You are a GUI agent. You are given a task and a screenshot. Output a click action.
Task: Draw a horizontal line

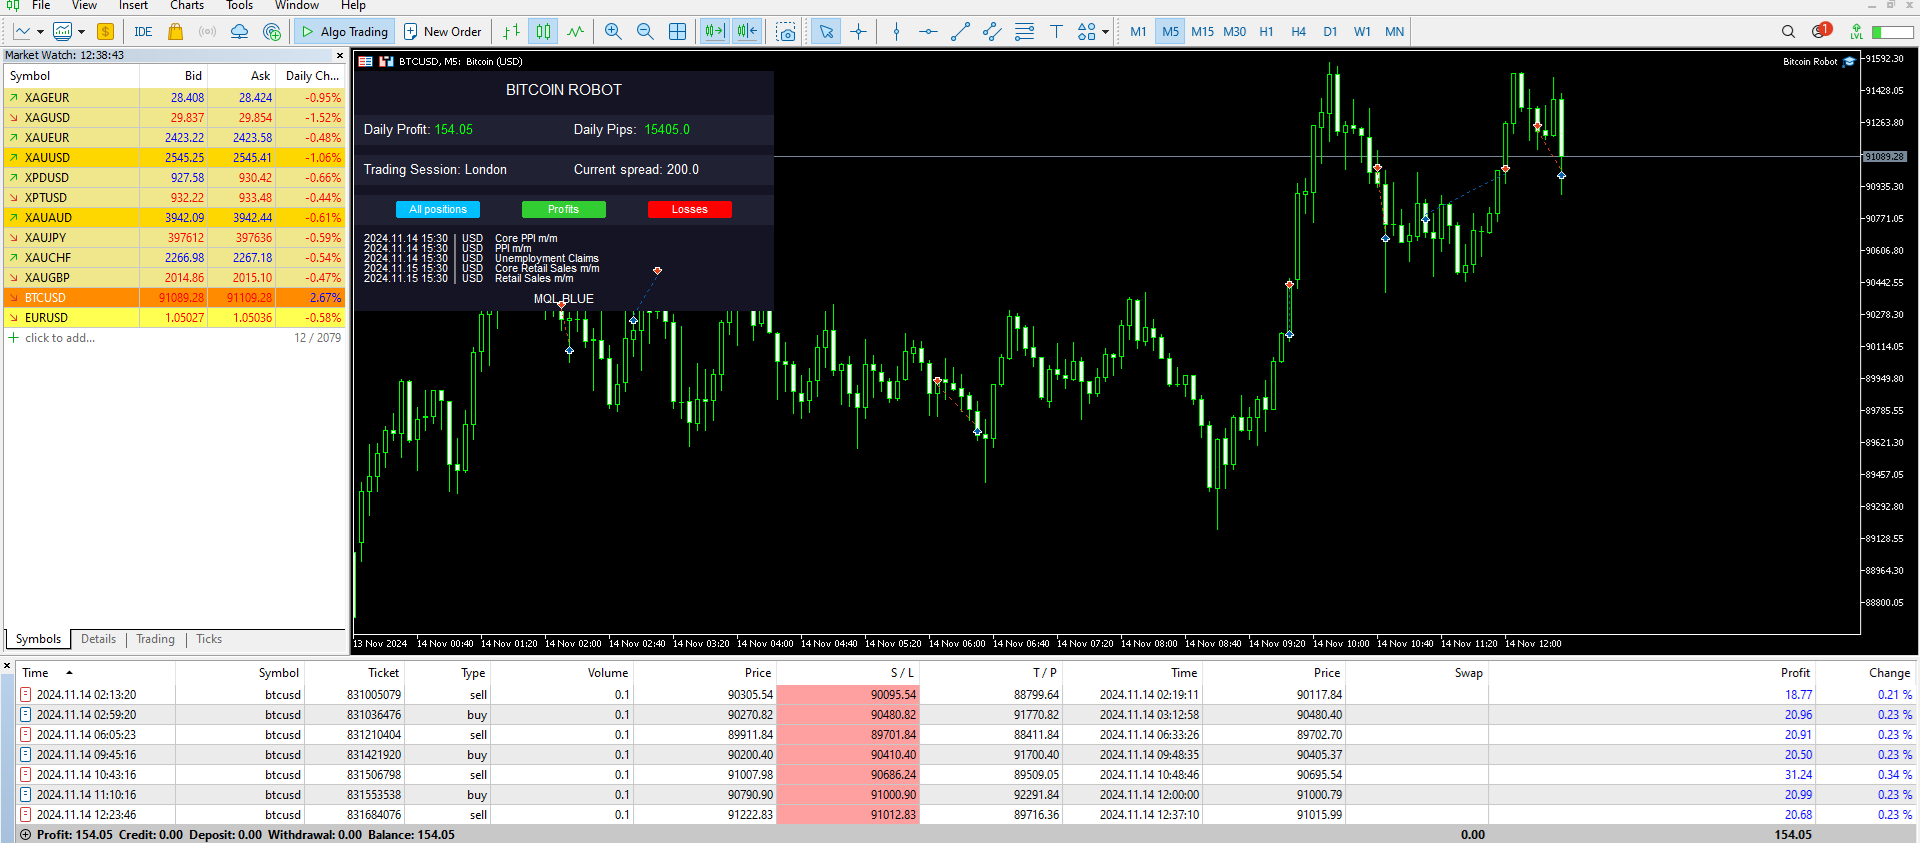[928, 32]
